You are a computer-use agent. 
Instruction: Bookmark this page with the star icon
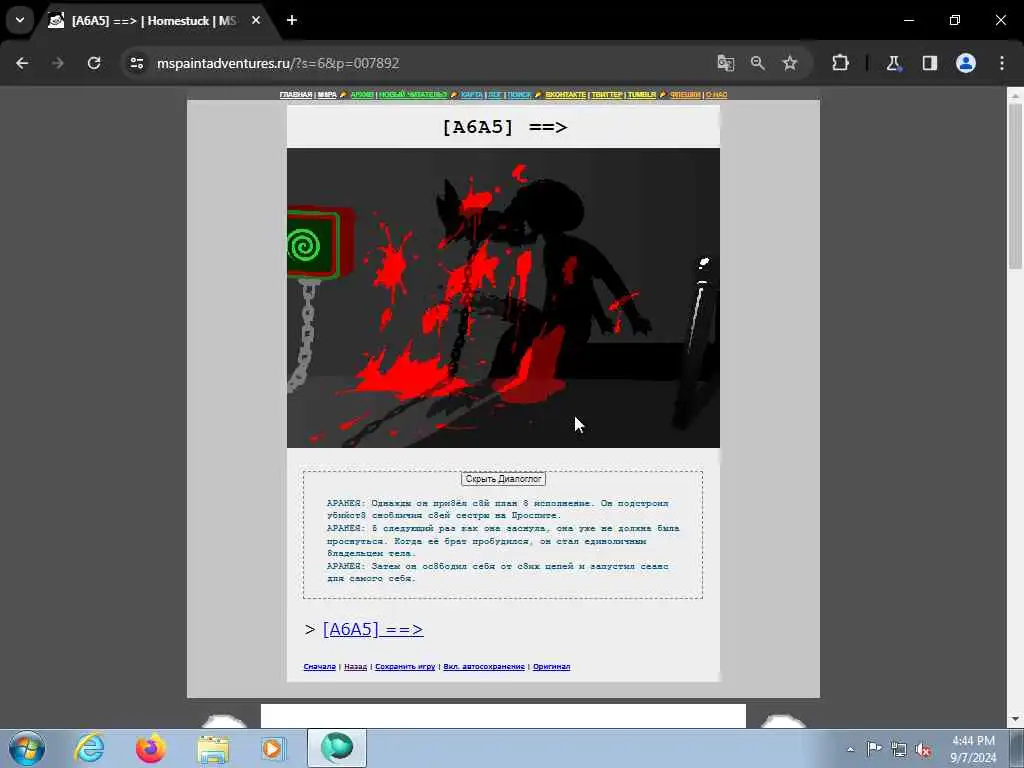click(790, 63)
